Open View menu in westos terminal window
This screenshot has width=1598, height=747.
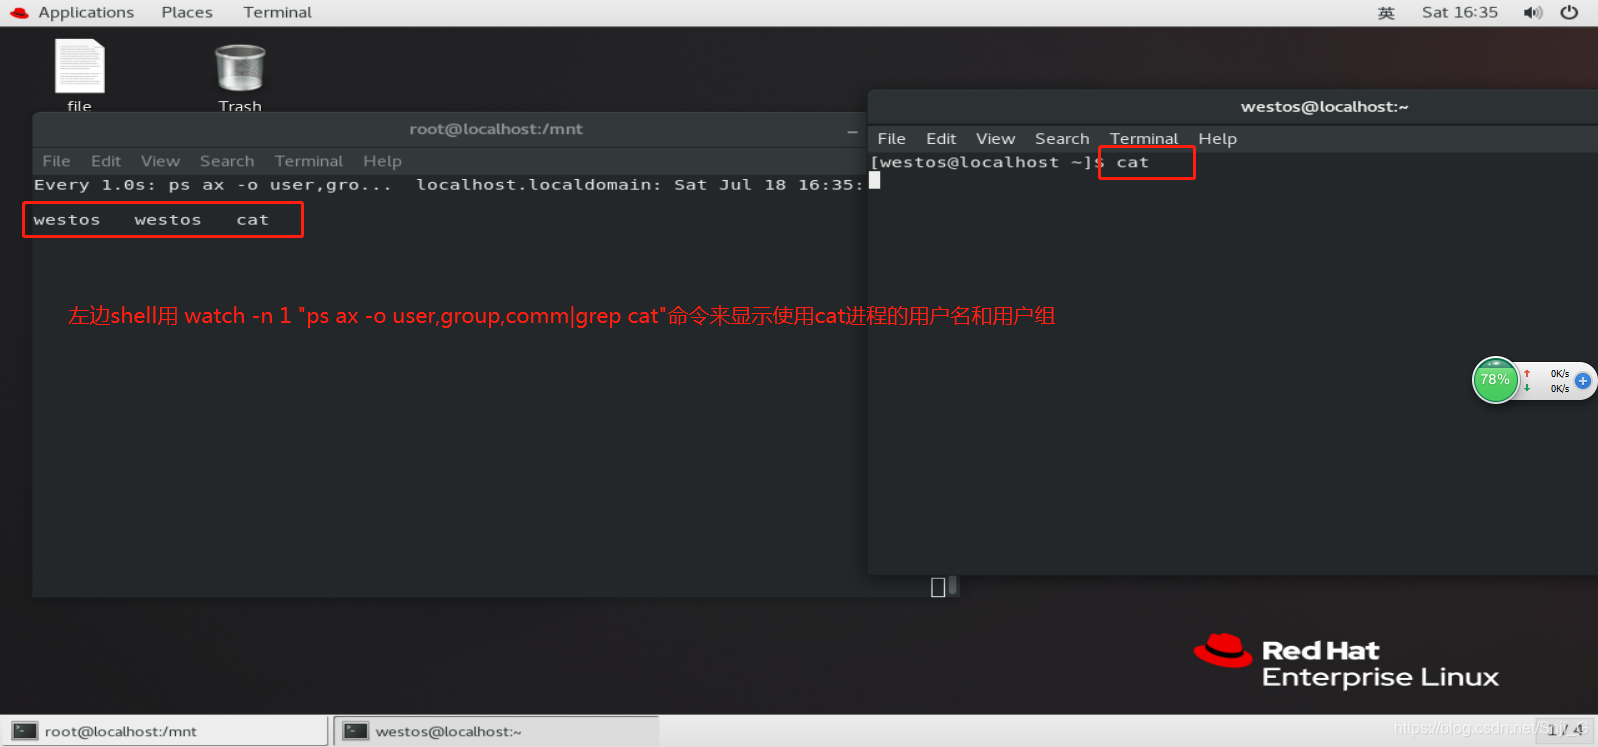(x=995, y=139)
